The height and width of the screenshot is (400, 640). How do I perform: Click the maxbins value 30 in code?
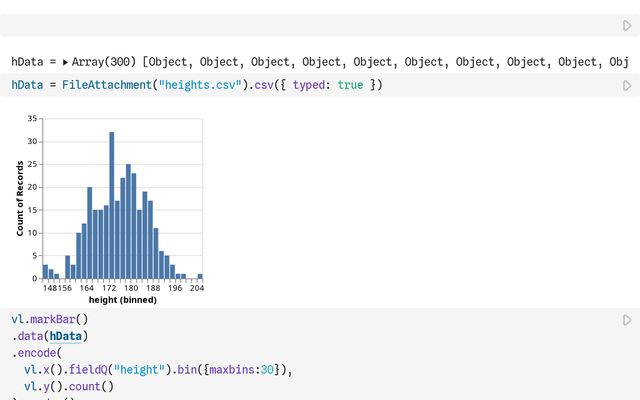271,370
